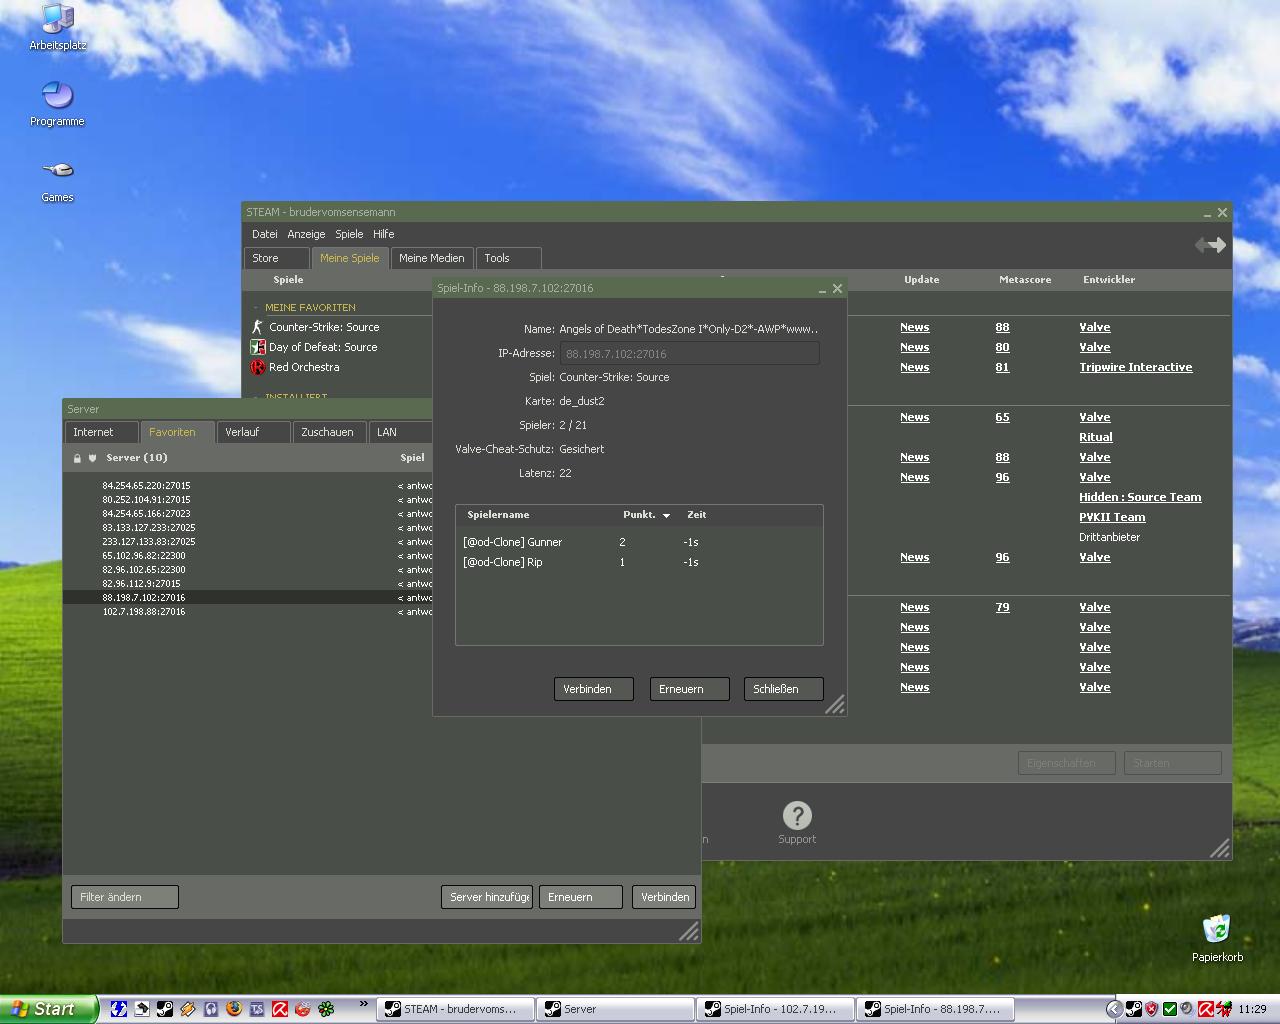Image resolution: width=1280 pixels, height=1024 pixels.
Task: Switch to Verlauf tab in Server window
Action: point(253,432)
